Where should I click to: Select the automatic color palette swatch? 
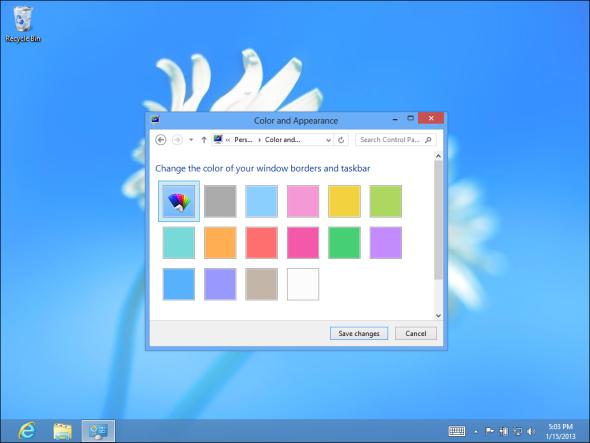179,201
